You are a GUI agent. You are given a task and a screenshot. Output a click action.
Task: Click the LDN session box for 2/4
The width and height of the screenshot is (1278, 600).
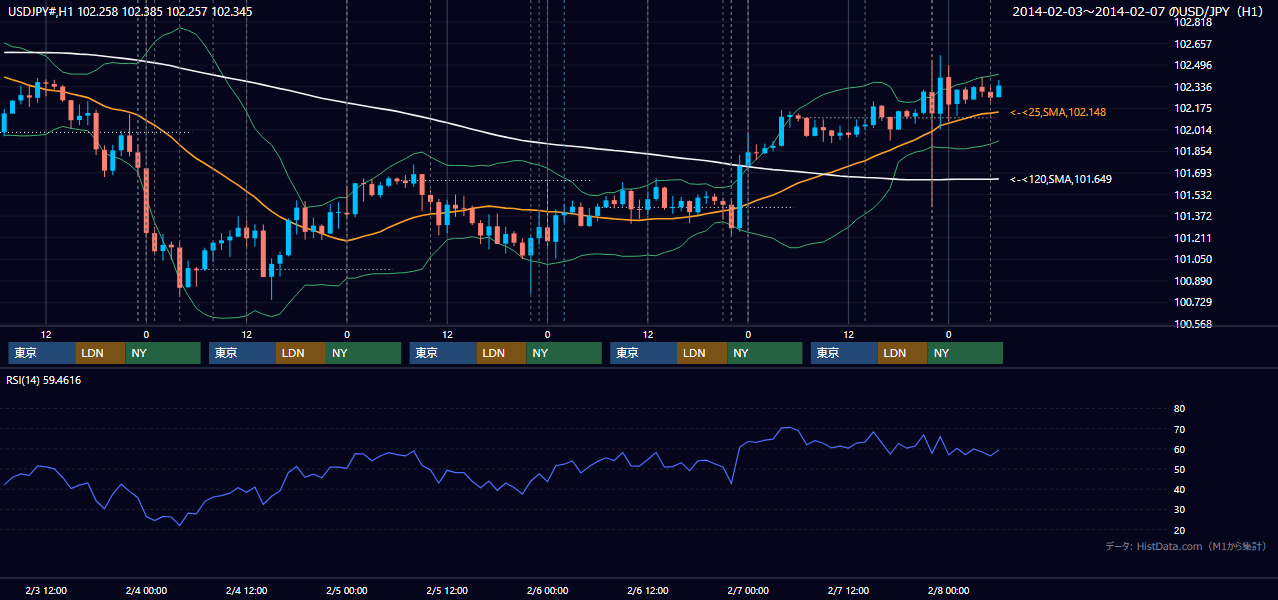(x=301, y=353)
